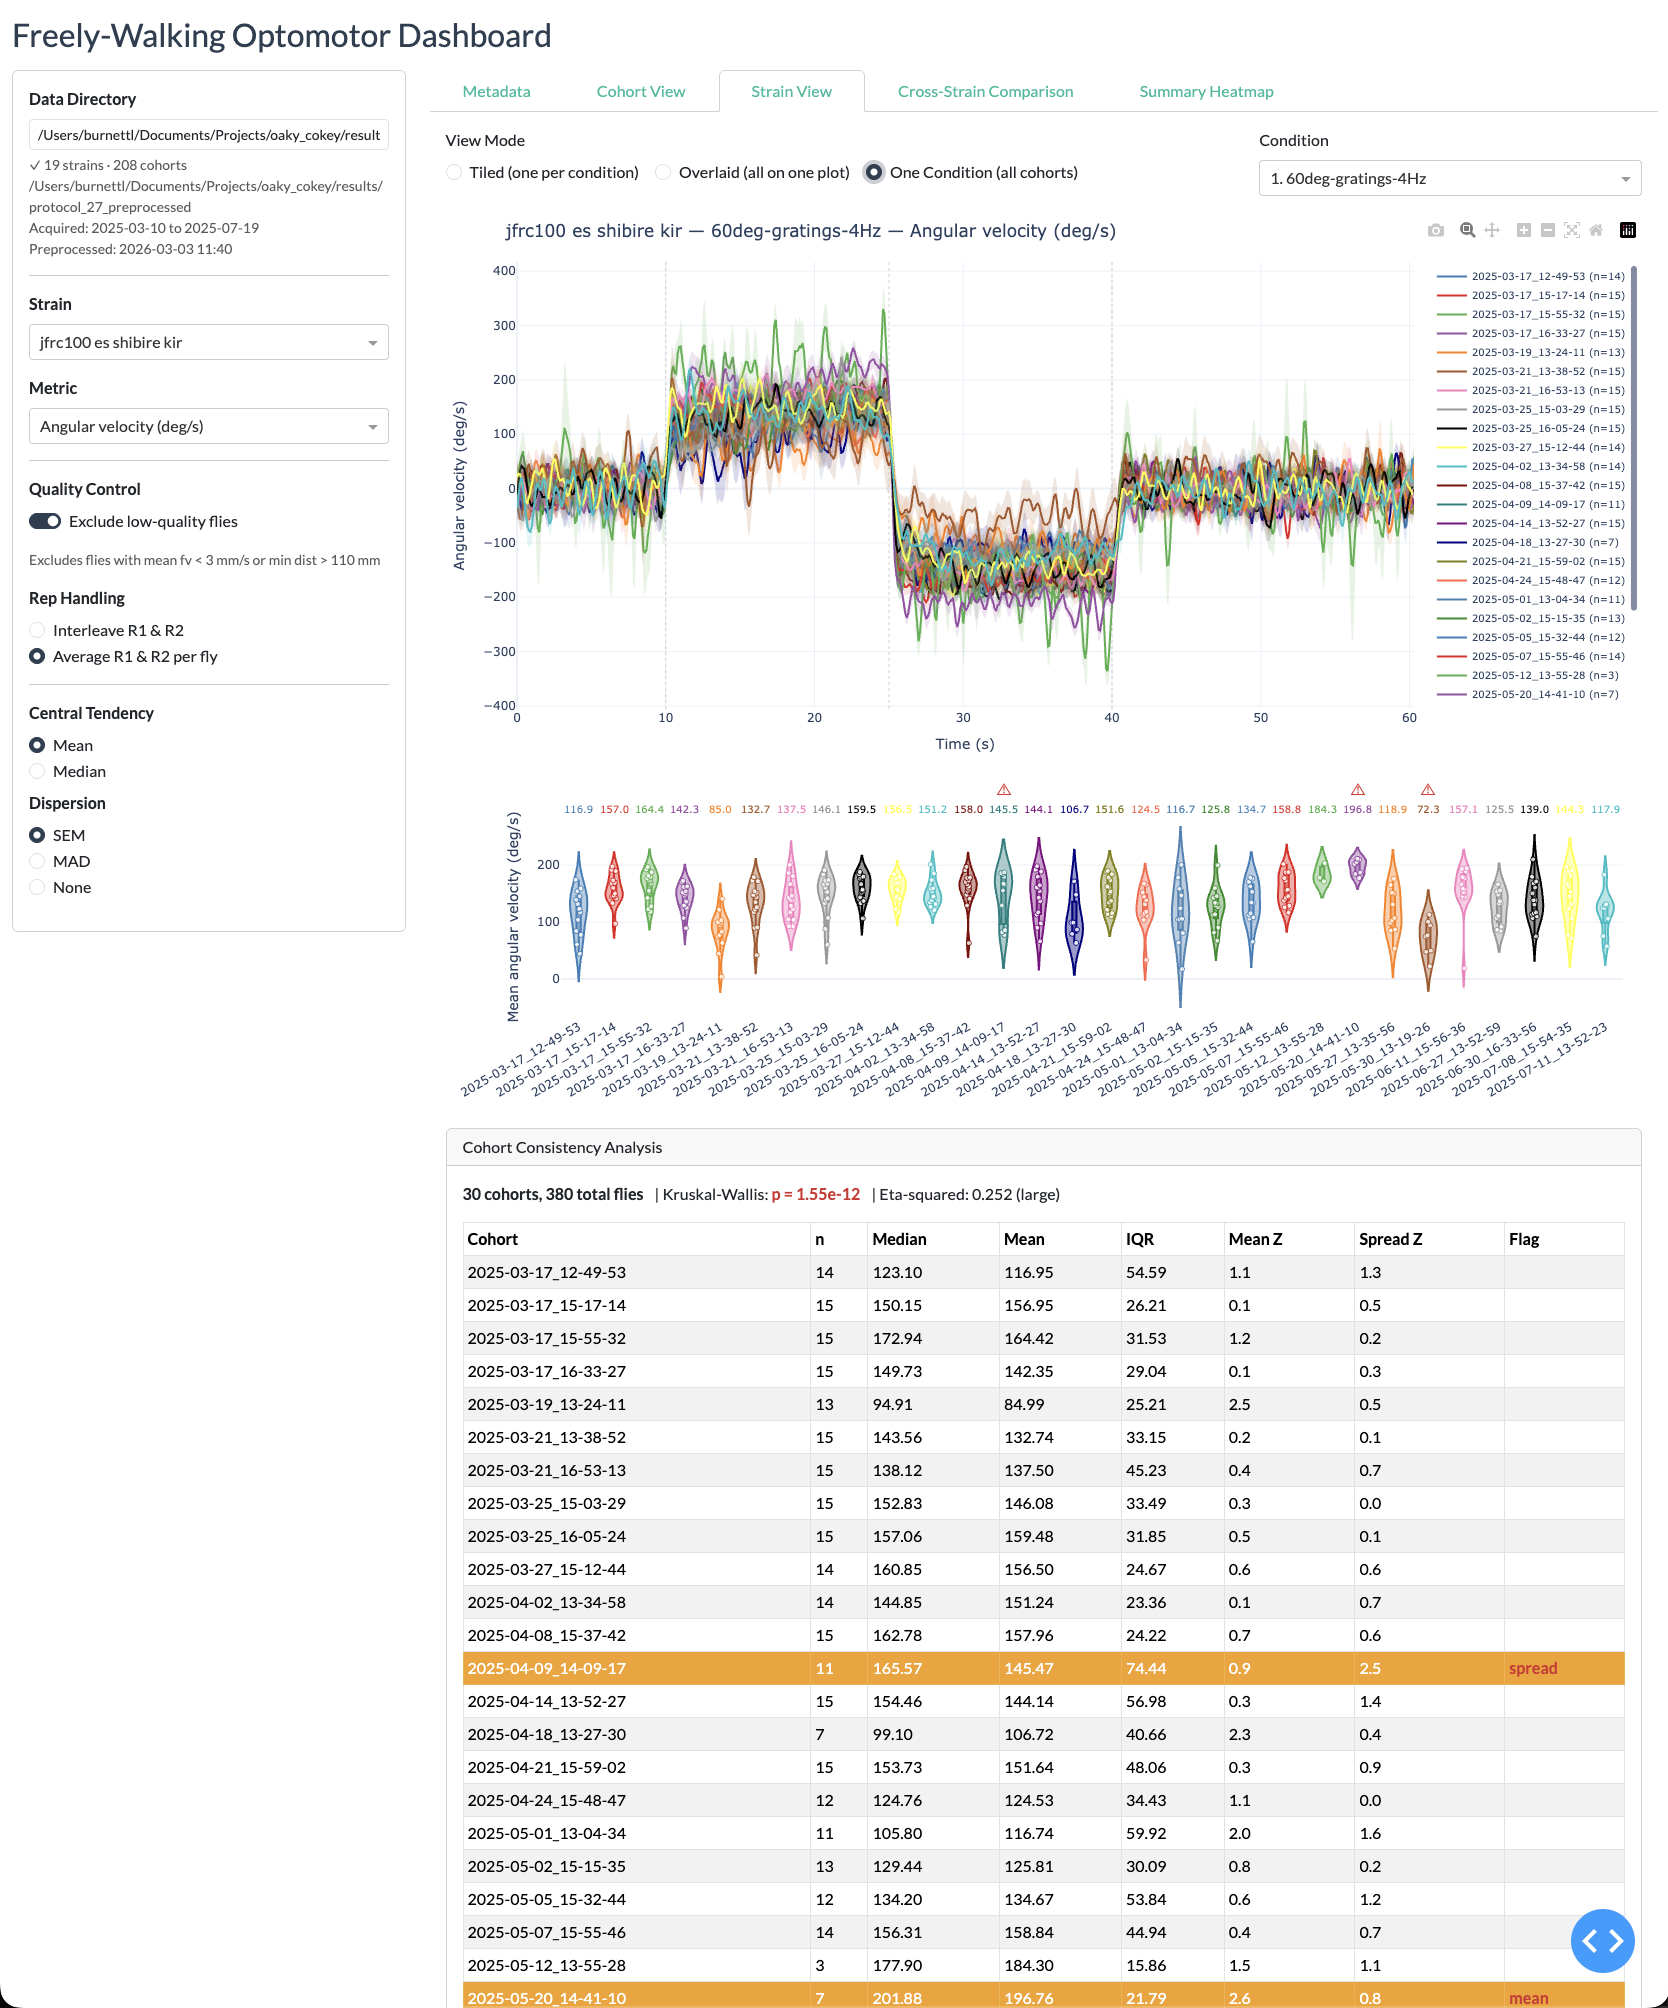Reset axes with the home icon
The width and height of the screenshot is (1668, 2008).
(1596, 230)
